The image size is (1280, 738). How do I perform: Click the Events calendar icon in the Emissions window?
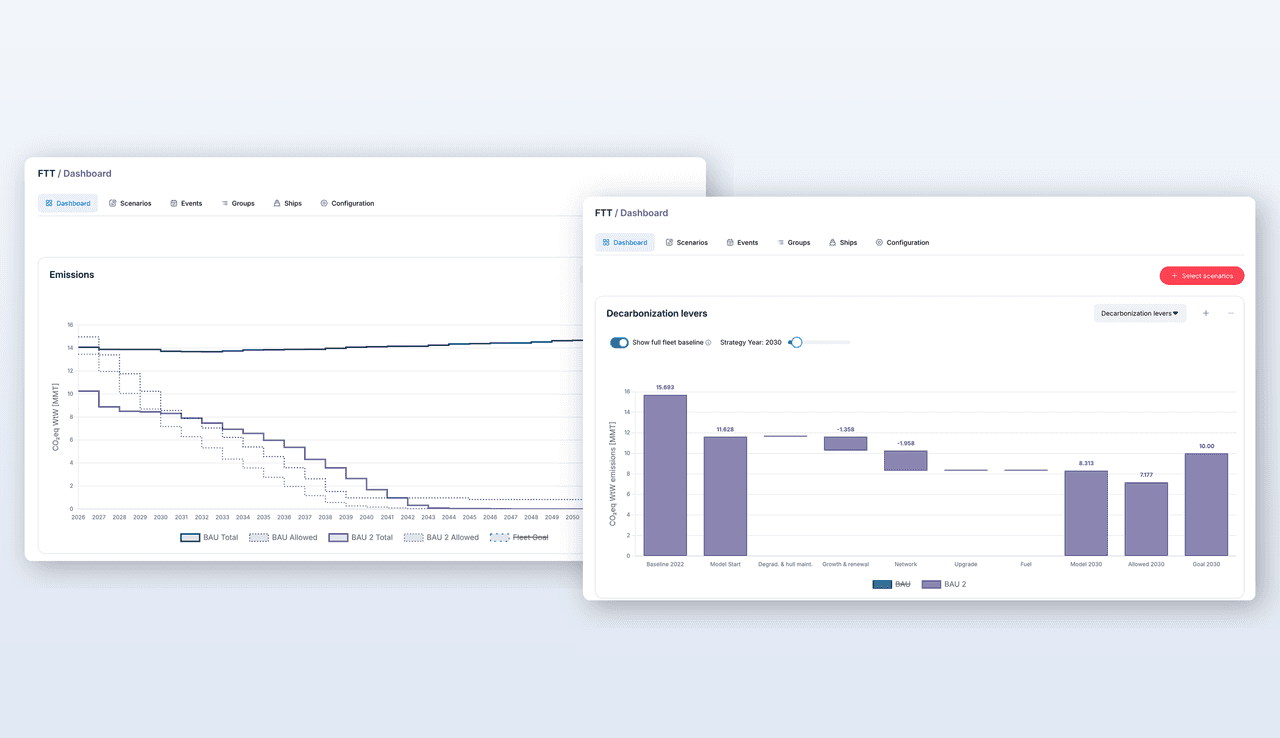click(174, 203)
